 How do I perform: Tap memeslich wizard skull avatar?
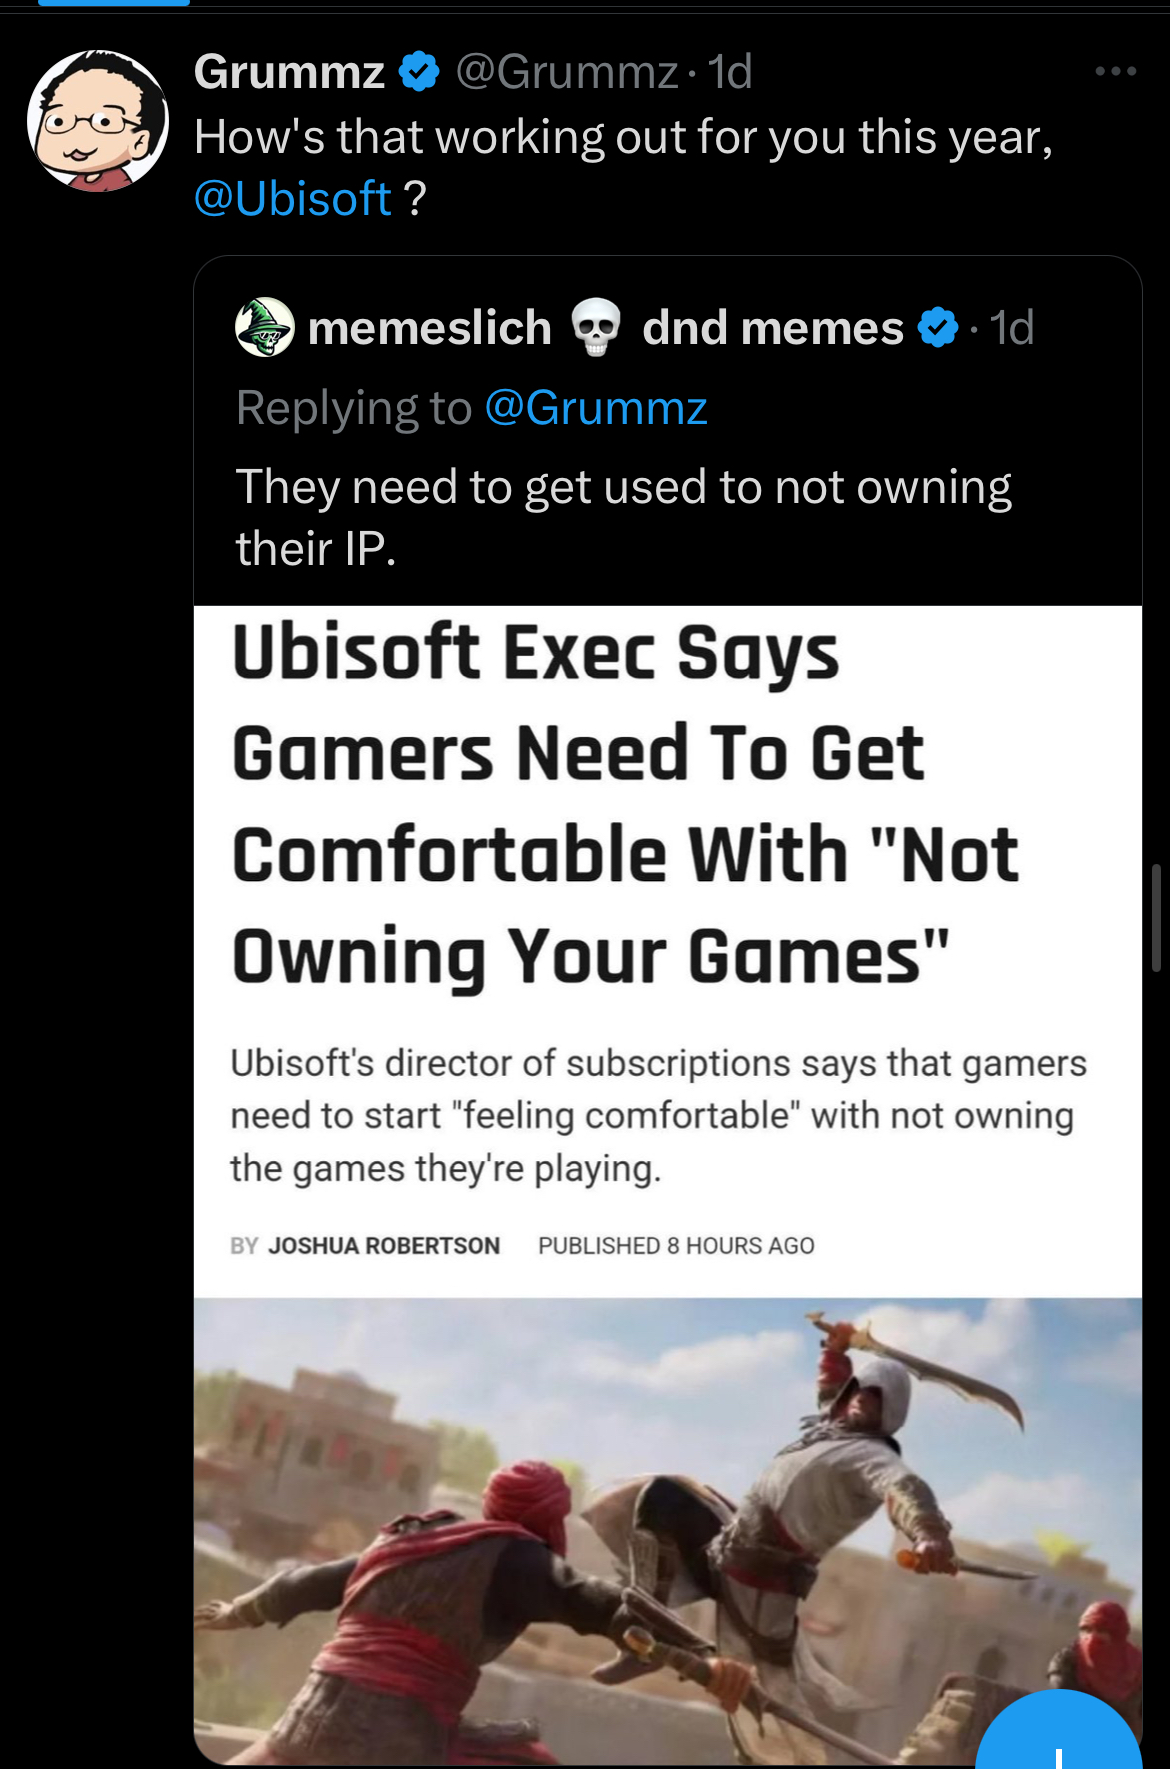(264, 327)
